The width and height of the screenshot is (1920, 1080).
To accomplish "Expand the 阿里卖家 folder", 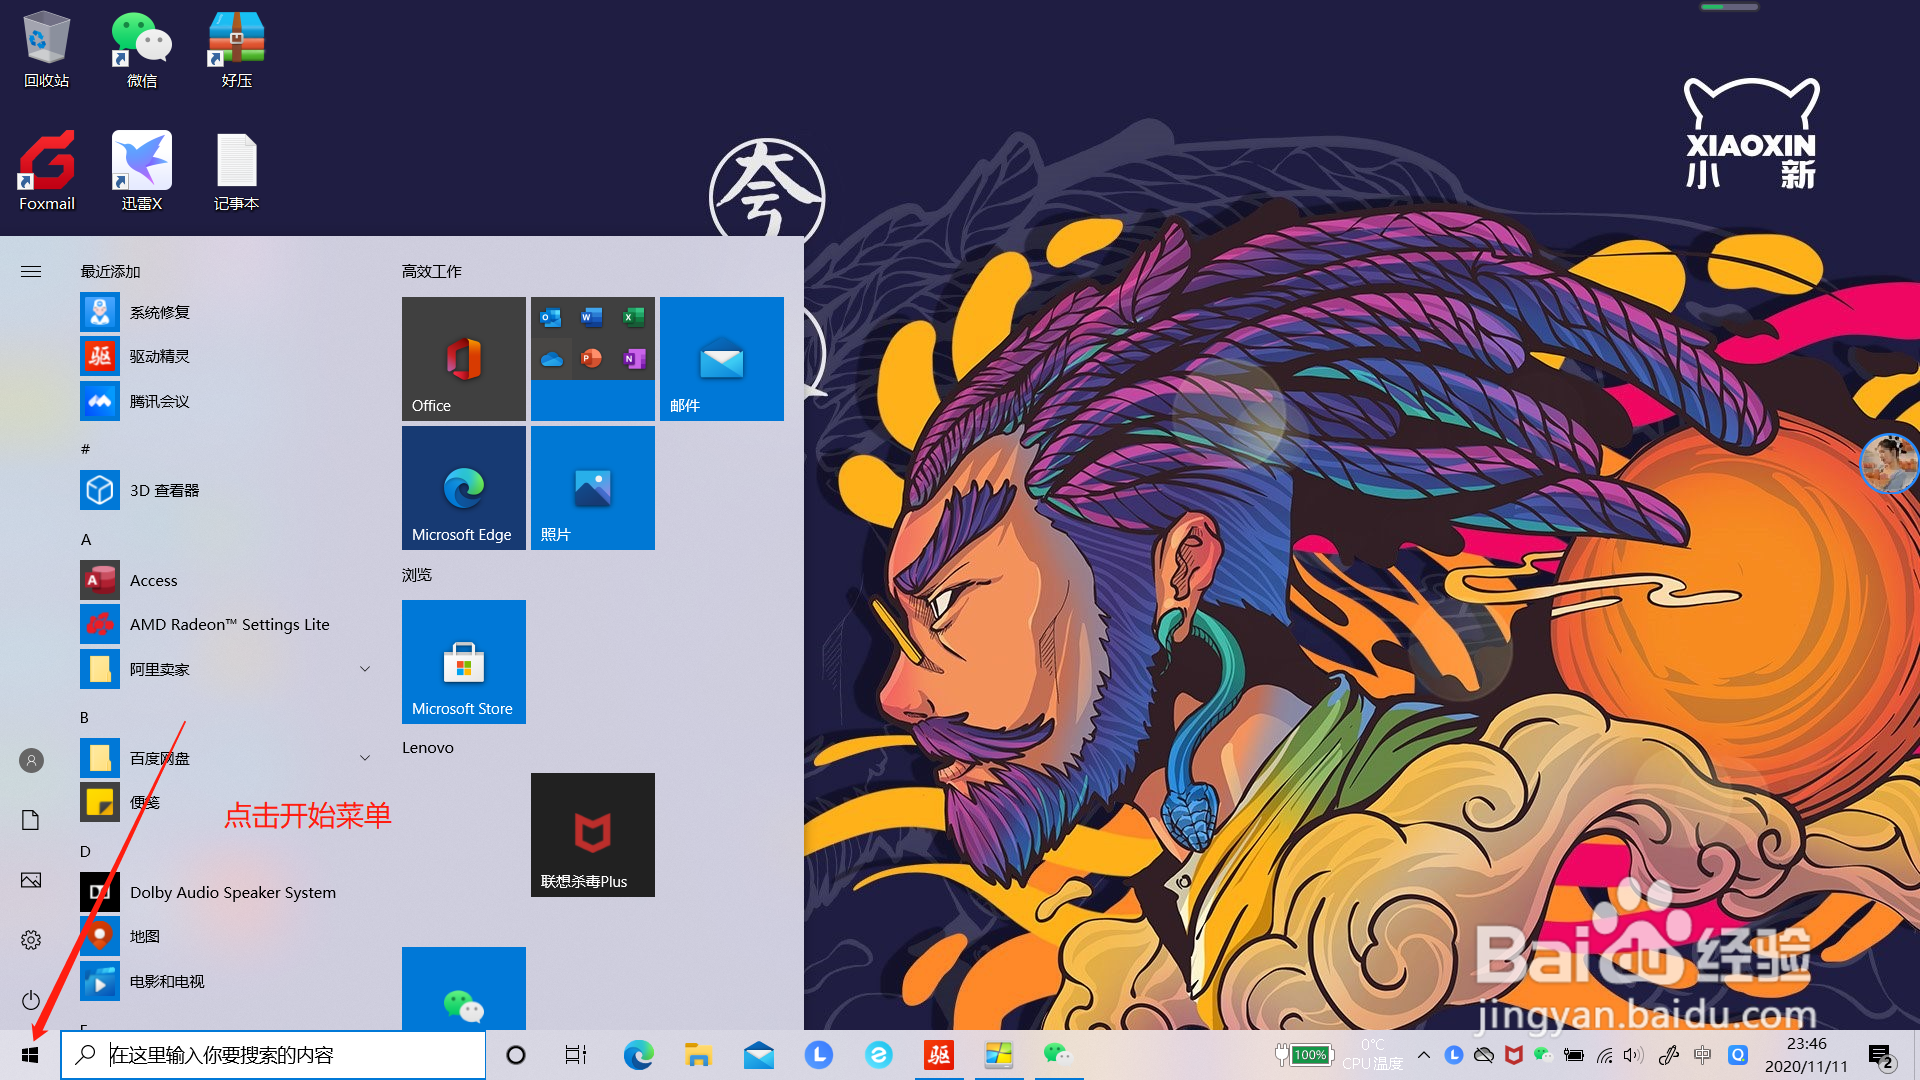I will click(x=365, y=669).
